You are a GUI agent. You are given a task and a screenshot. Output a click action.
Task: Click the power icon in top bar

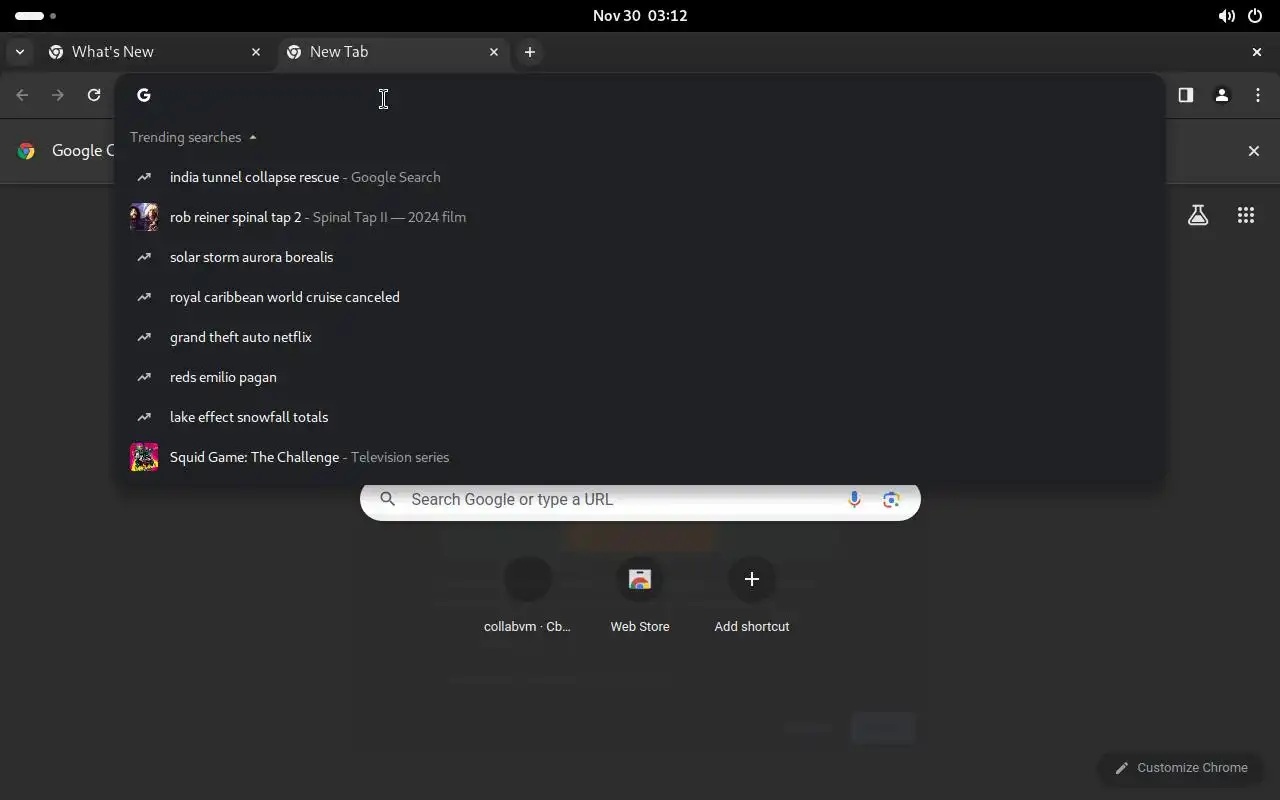(1255, 16)
